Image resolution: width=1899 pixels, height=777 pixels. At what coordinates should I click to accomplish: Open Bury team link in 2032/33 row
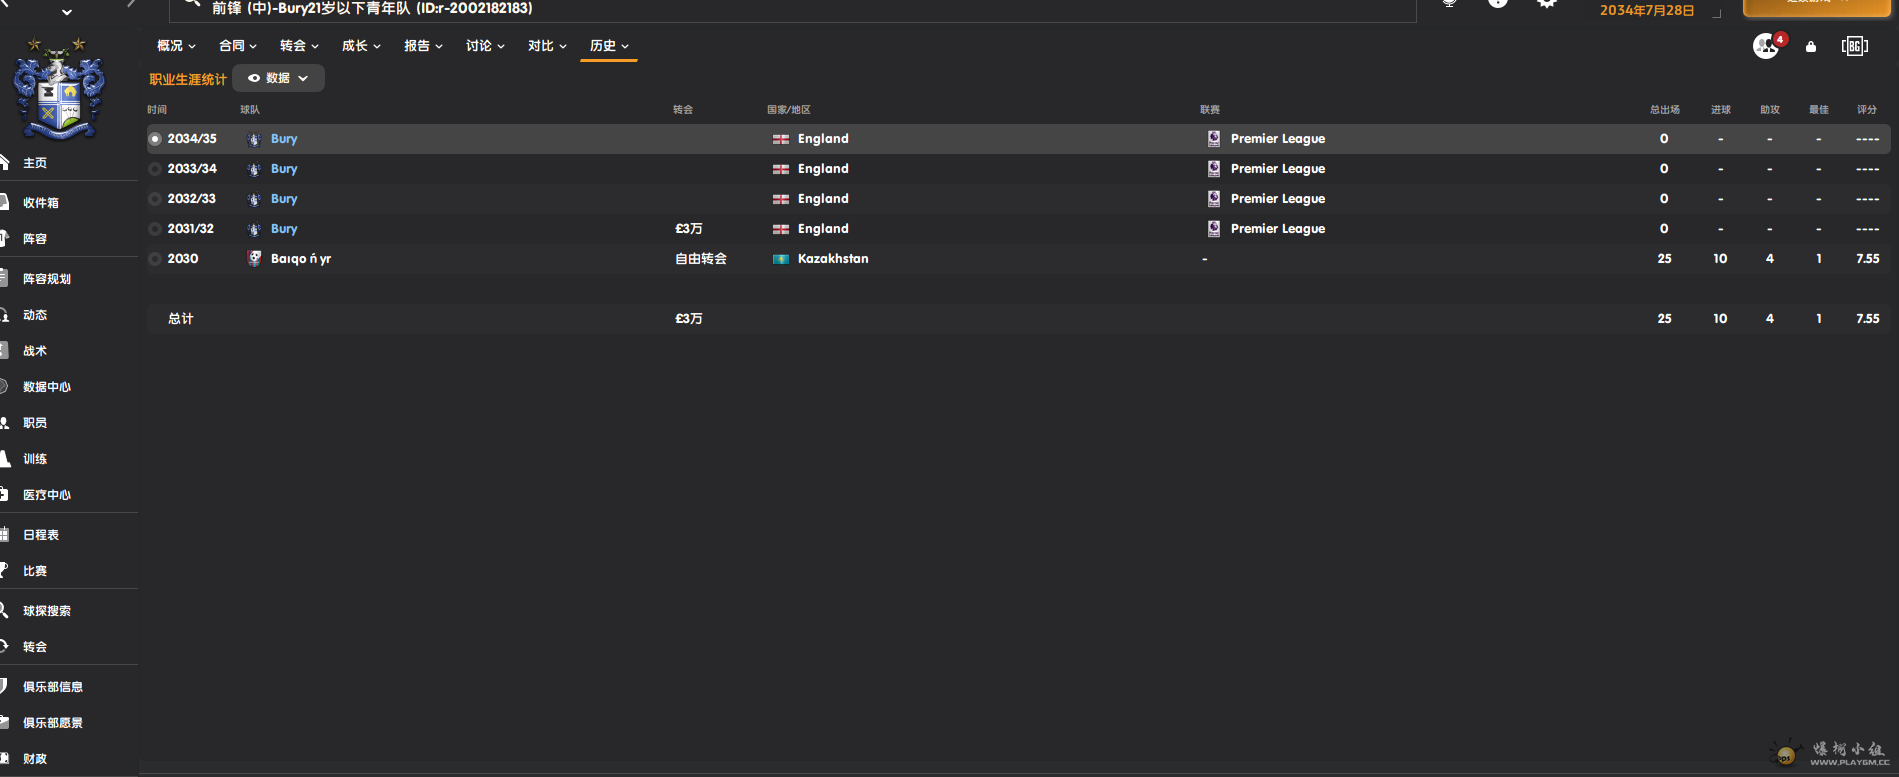(284, 199)
